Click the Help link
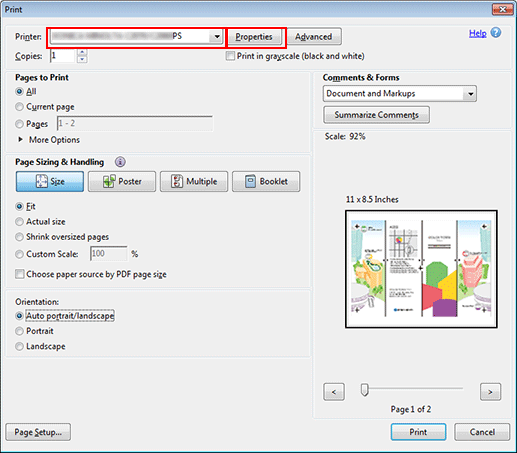This screenshot has height=453, width=517. 477,33
